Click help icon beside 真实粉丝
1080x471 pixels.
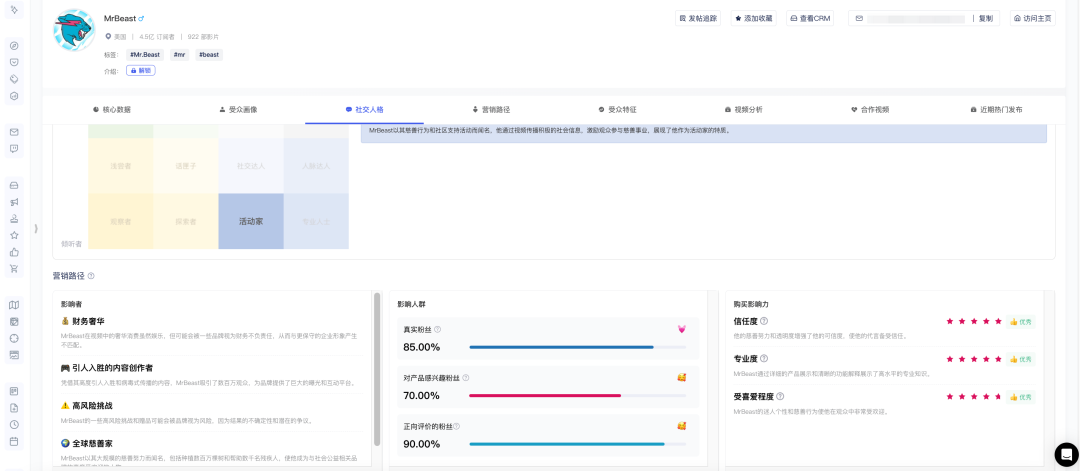pyautogui.click(x=437, y=329)
